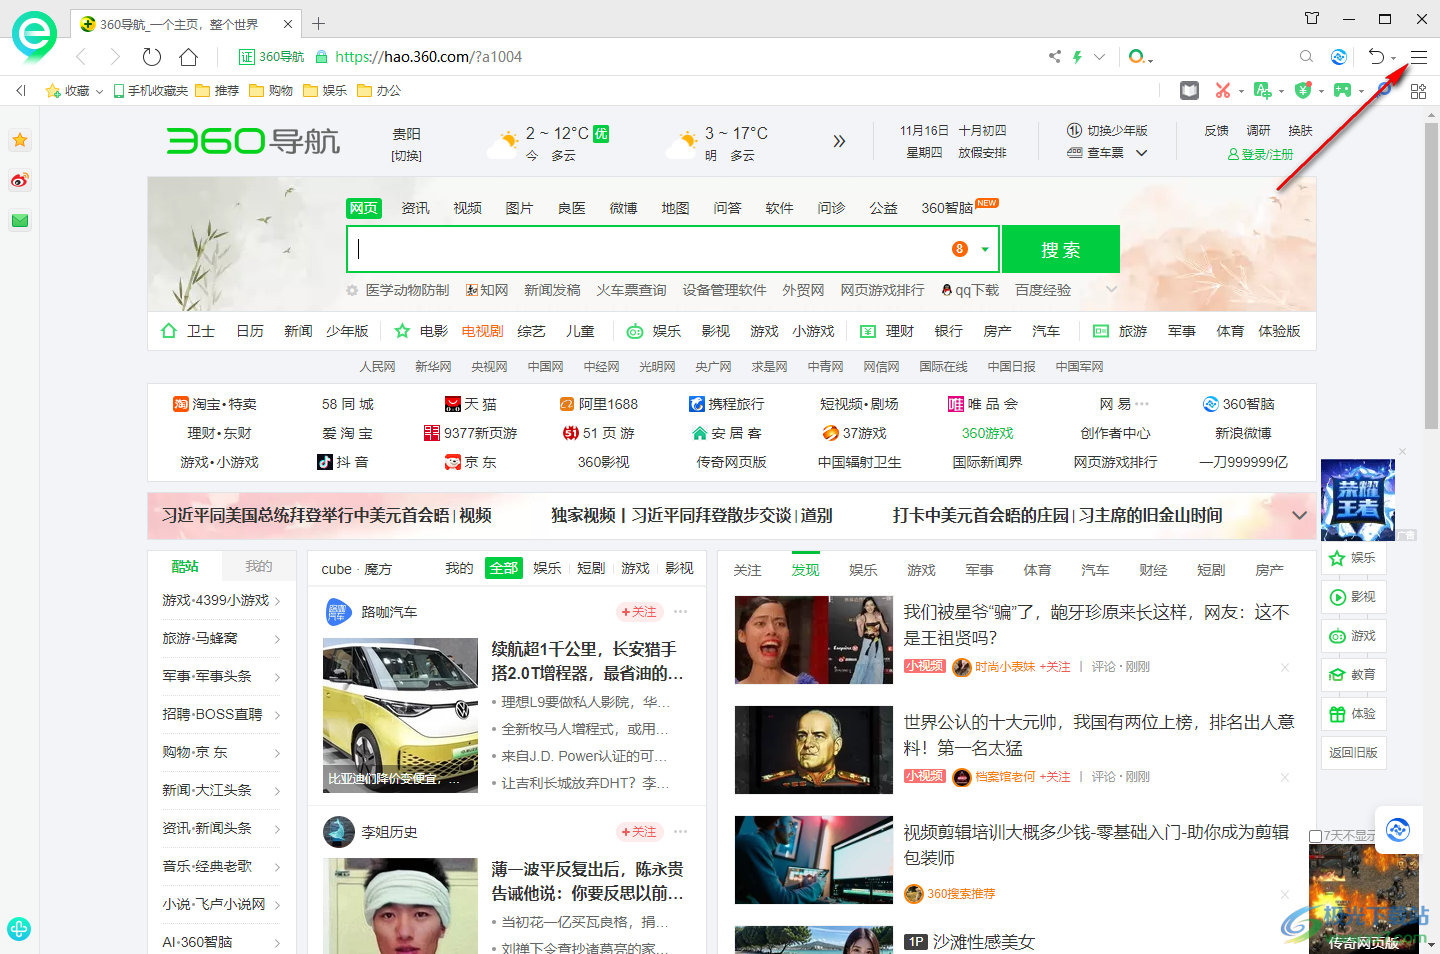Open the Weibo sidebar icon
Viewport: 1440px width, 954px height.
click(20, 181)
